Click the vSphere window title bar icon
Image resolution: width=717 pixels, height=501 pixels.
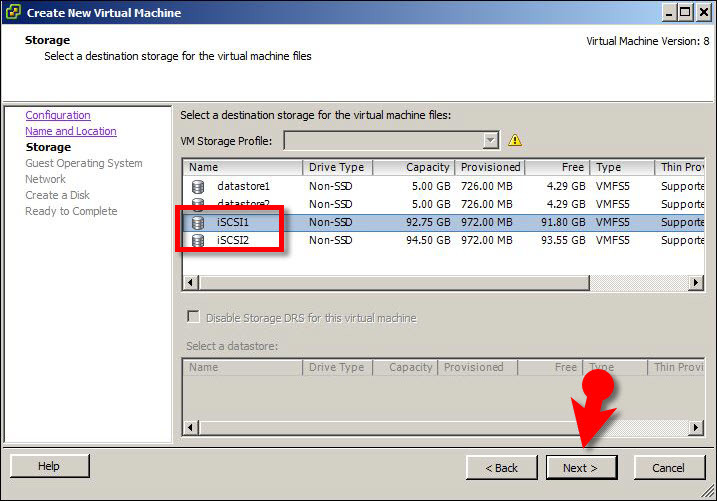pyautogui.click(x=13, y=12)
